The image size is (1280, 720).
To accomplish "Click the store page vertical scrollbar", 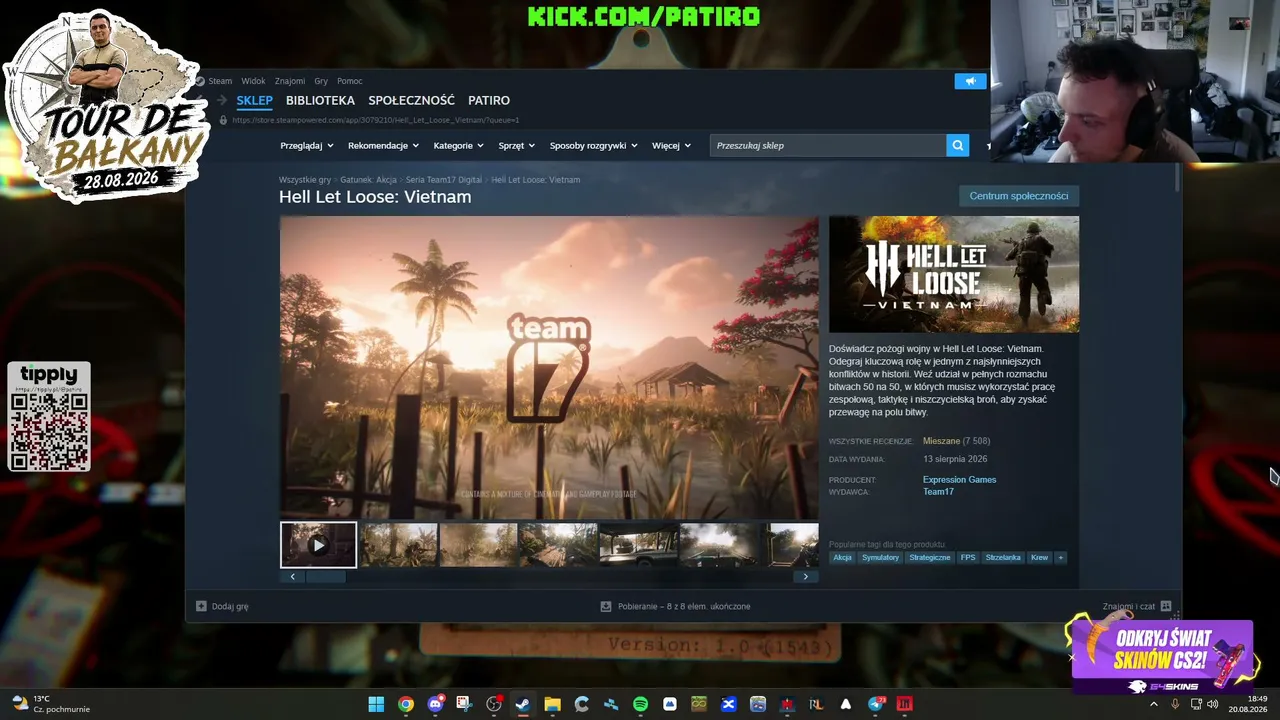I will pos(1178,180).
